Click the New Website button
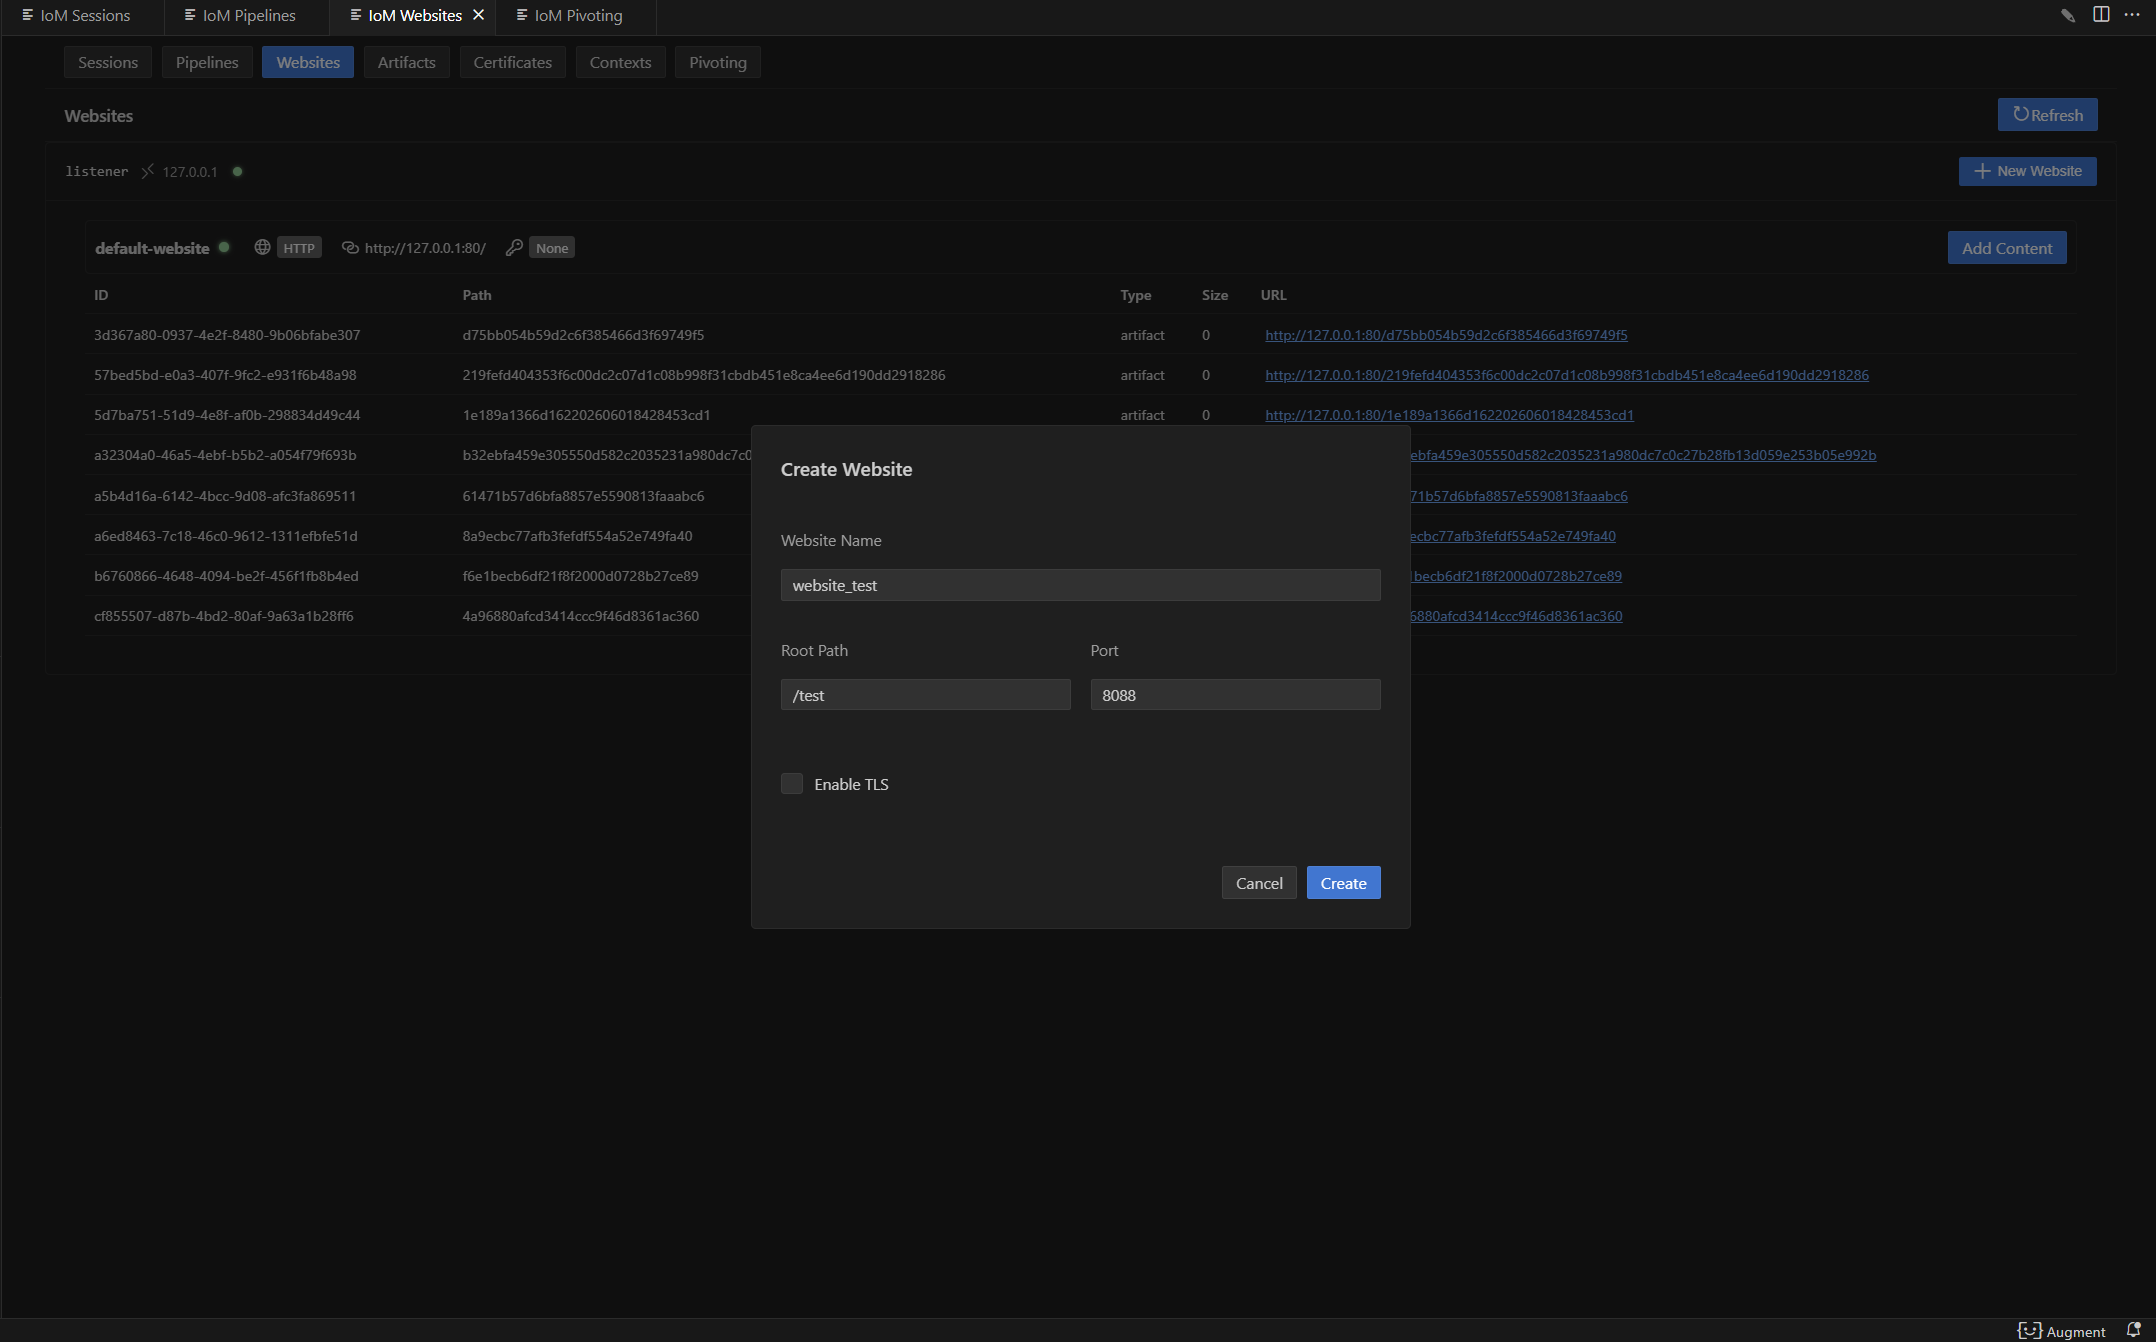Image resolution: width=2156 pixels, height=1342 pixels. click(2028, 171)
